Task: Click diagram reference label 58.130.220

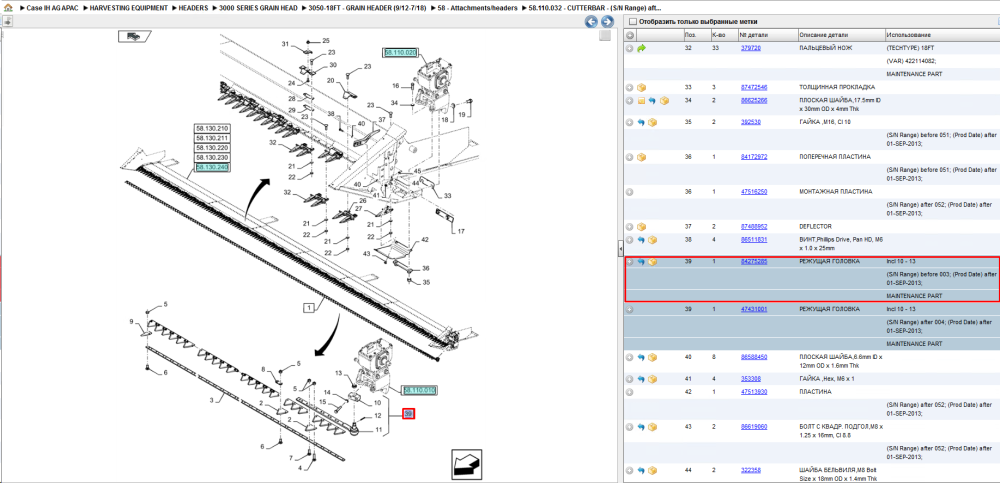Action: pyautogui.click(x=212, y=148)
